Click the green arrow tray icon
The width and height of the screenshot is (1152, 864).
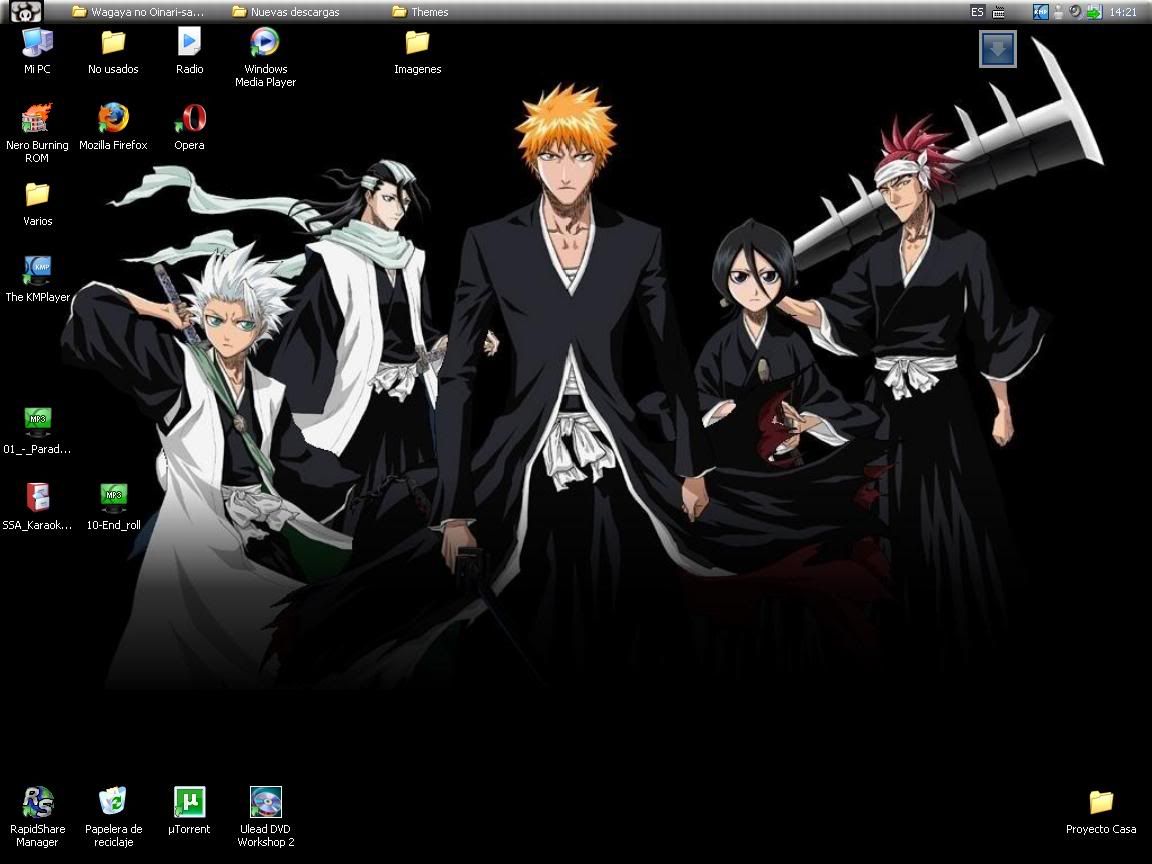1094,12
